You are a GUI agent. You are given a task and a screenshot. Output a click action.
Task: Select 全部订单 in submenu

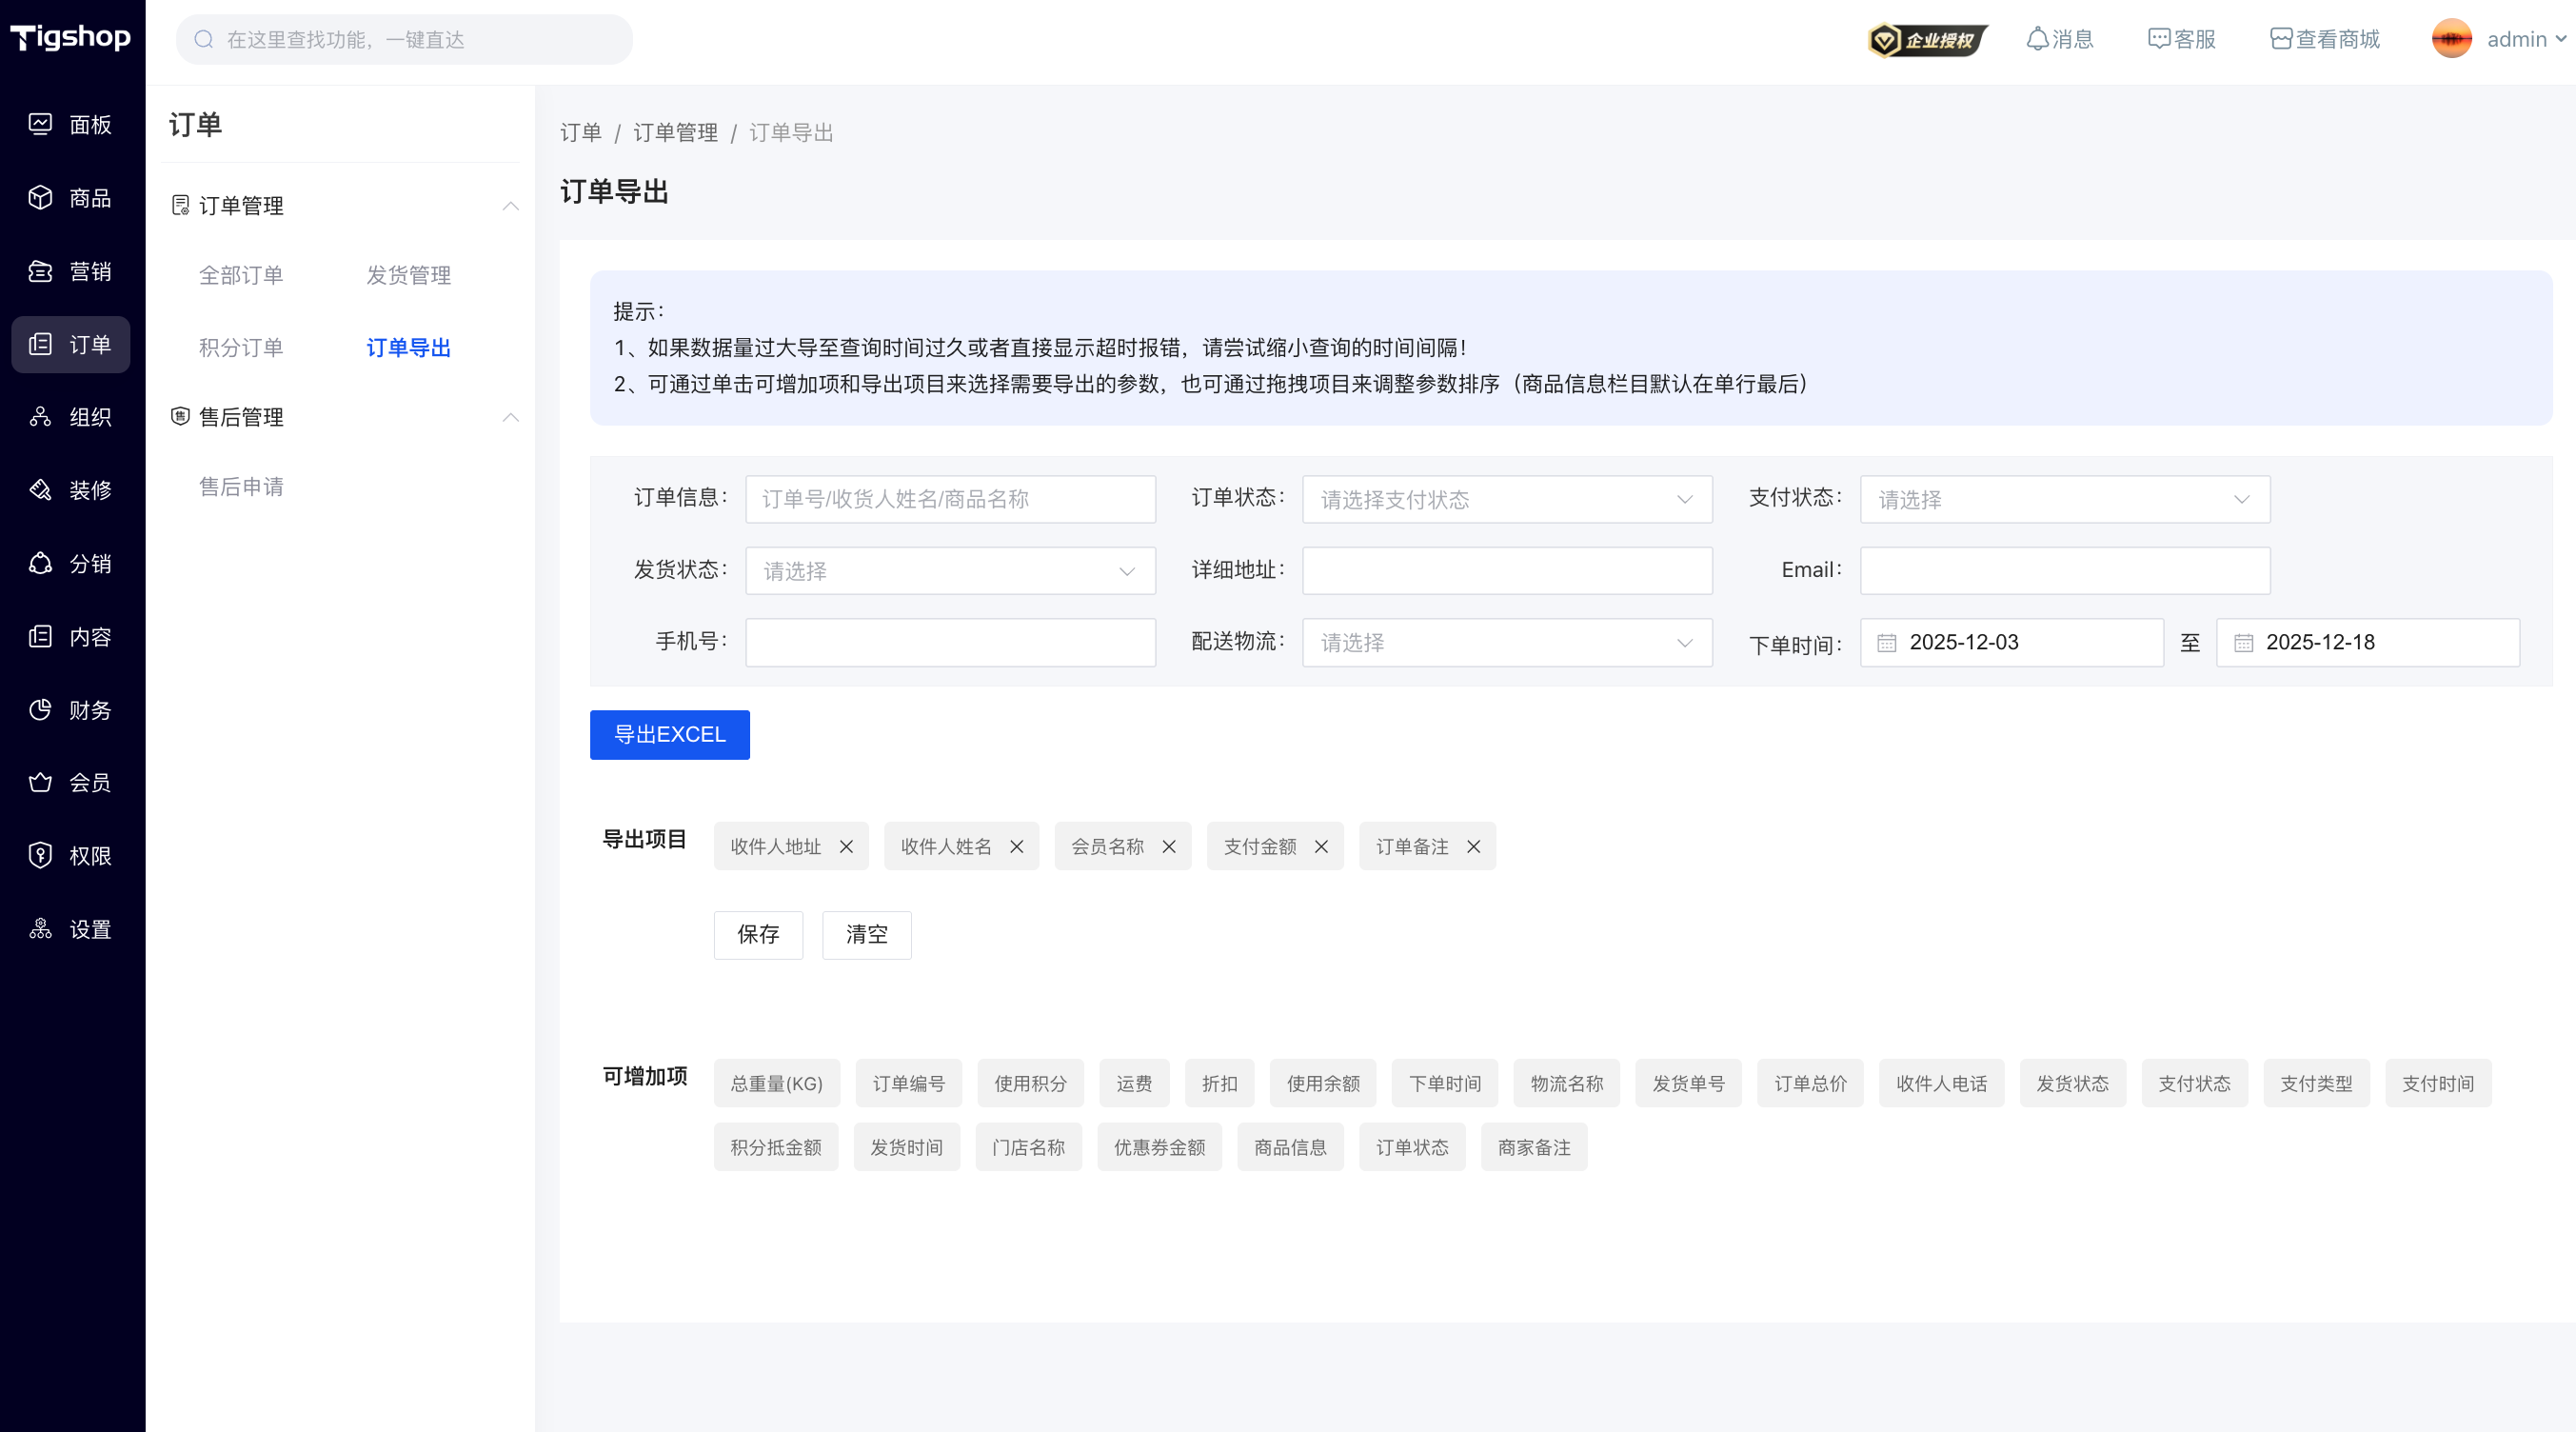click(241, 275)
